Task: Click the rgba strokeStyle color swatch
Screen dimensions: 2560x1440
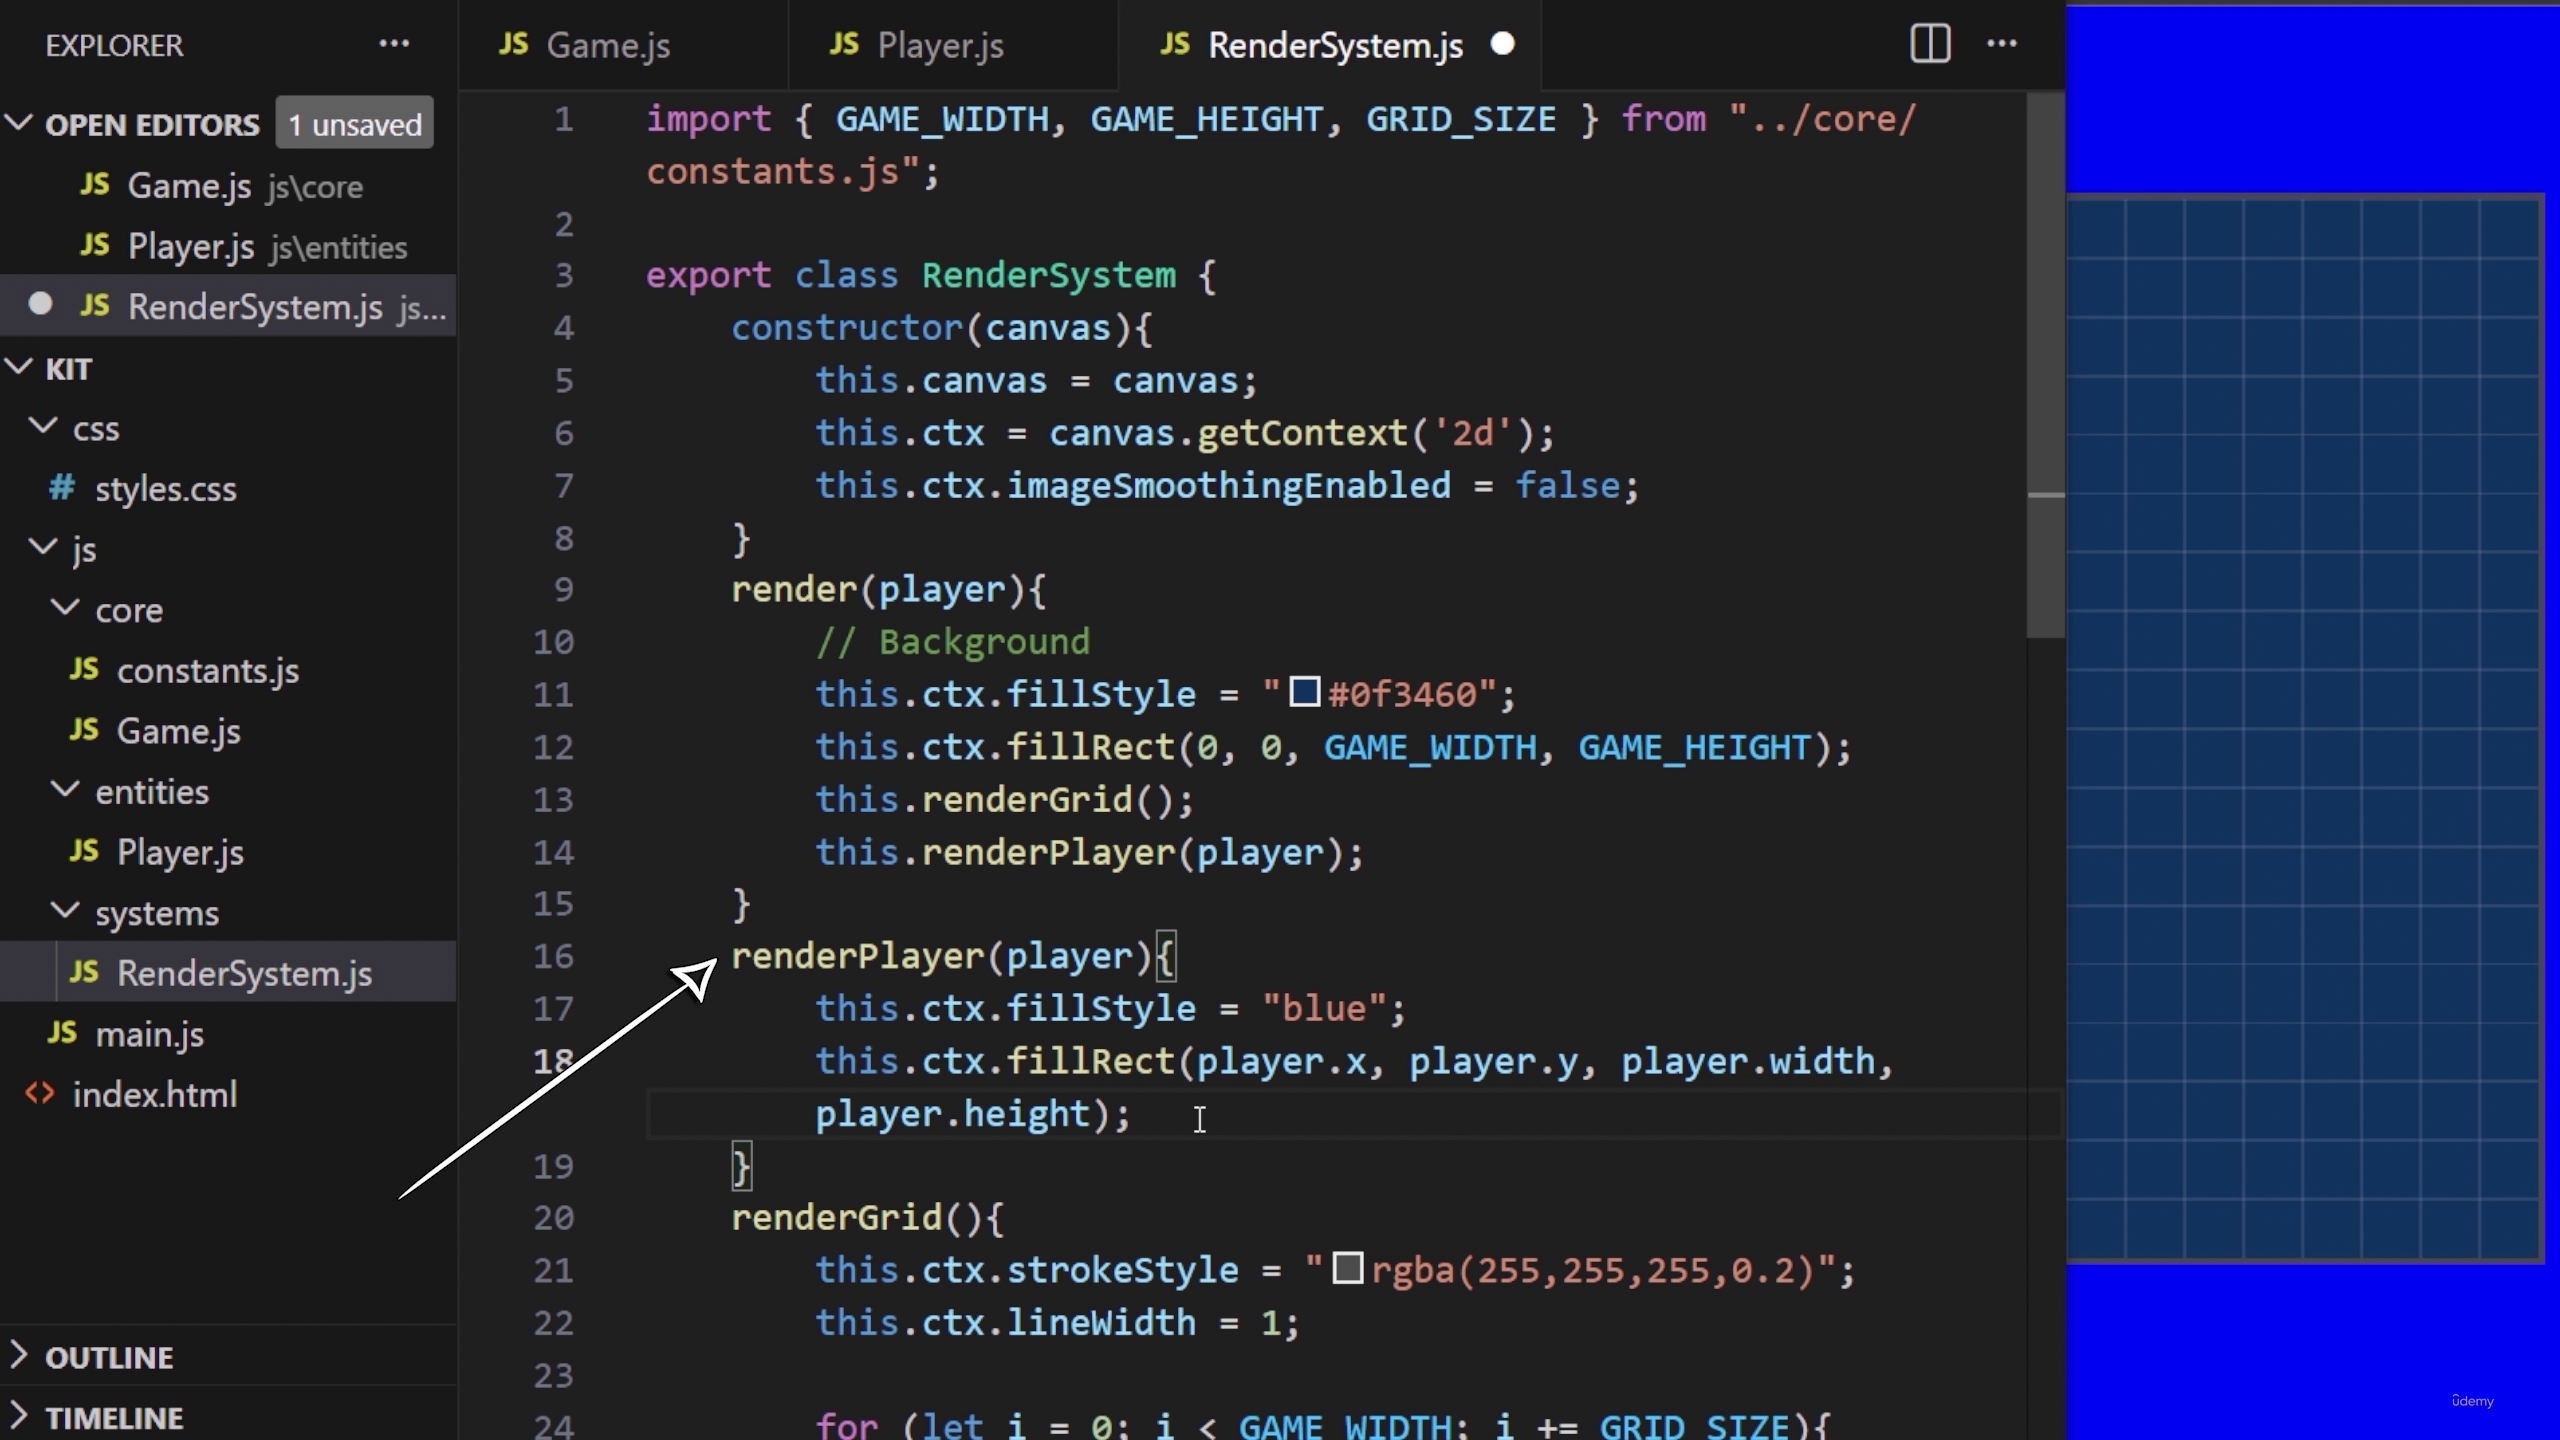Action: click(1347, 1268)
